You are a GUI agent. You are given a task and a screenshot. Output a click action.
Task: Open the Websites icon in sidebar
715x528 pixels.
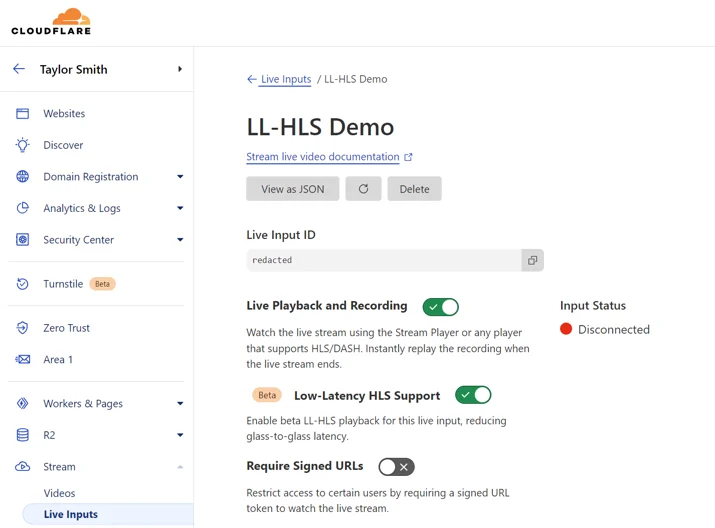(x=22, y=114)
